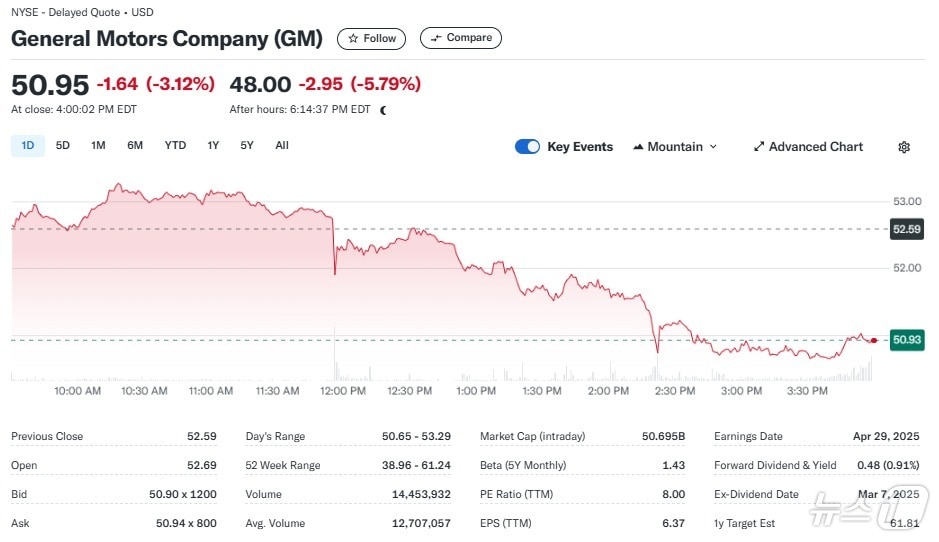This screenshot has height=542, width=939.
Task: Show All-time chart range
Action: 282,145
